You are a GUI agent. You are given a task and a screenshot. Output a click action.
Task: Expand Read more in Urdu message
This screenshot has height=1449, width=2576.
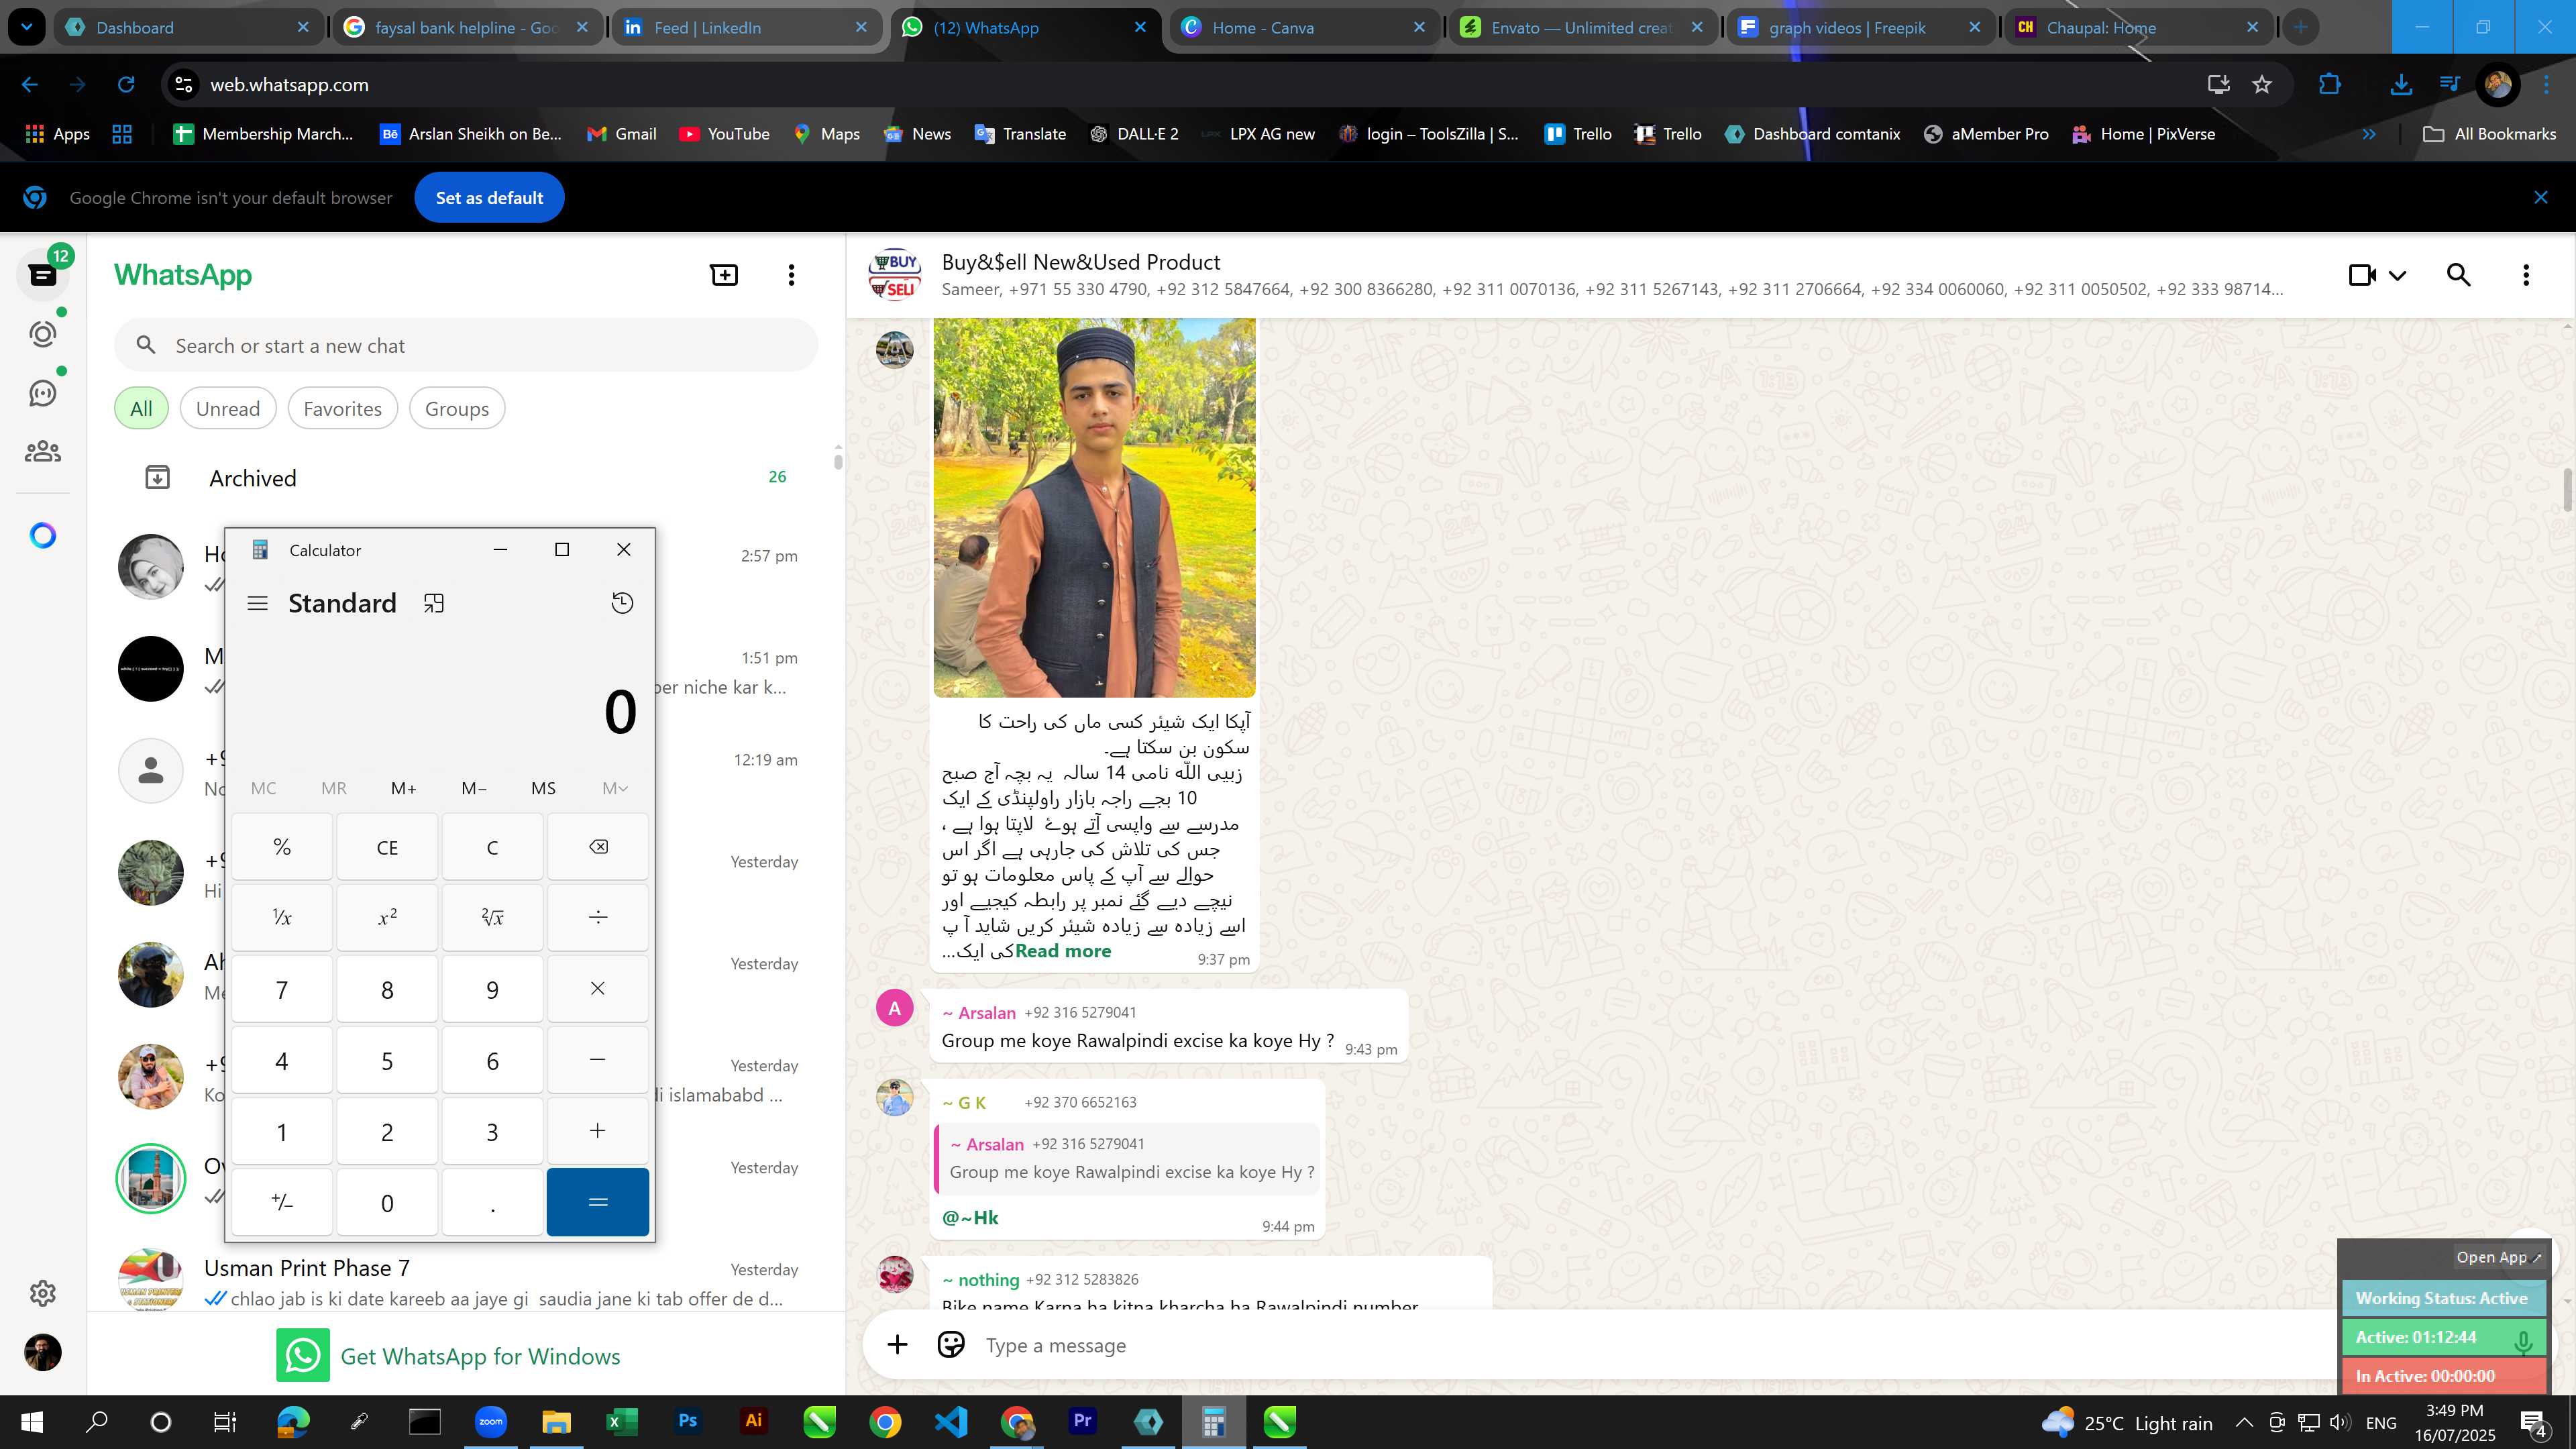pyautogui.click(x=1063, y=951)
